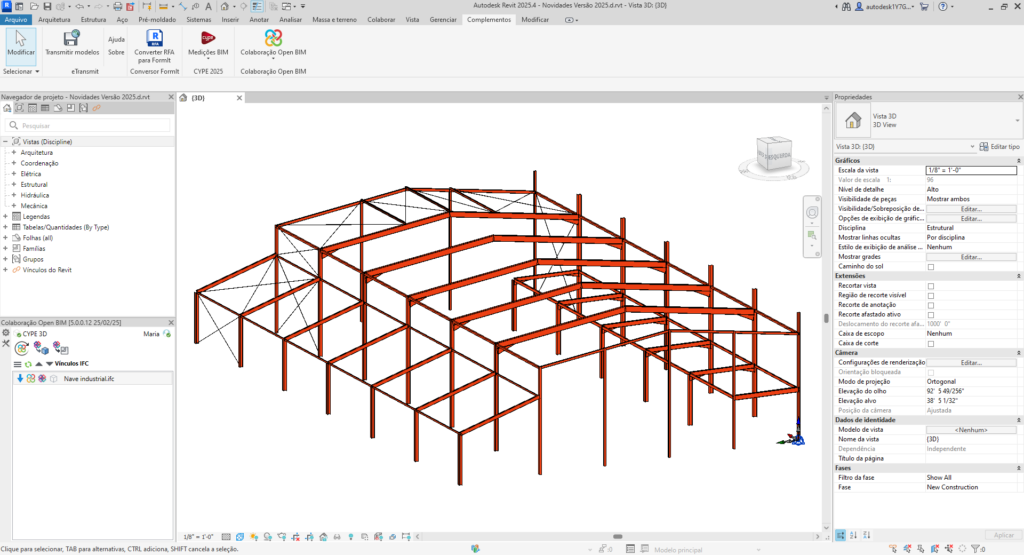
Task: Click the hamburger list icon beside Vínculos IFC
Action: click(18, 364)
